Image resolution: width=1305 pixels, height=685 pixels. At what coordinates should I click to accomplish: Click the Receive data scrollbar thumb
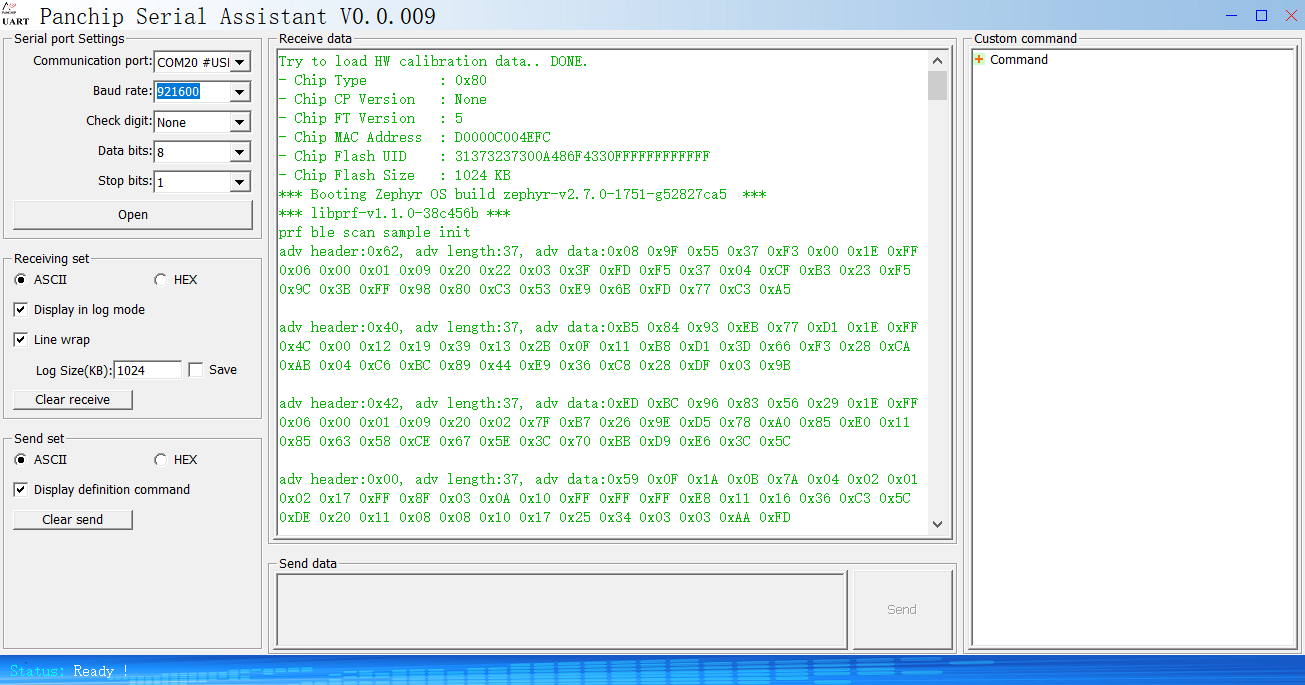(937, 85)
